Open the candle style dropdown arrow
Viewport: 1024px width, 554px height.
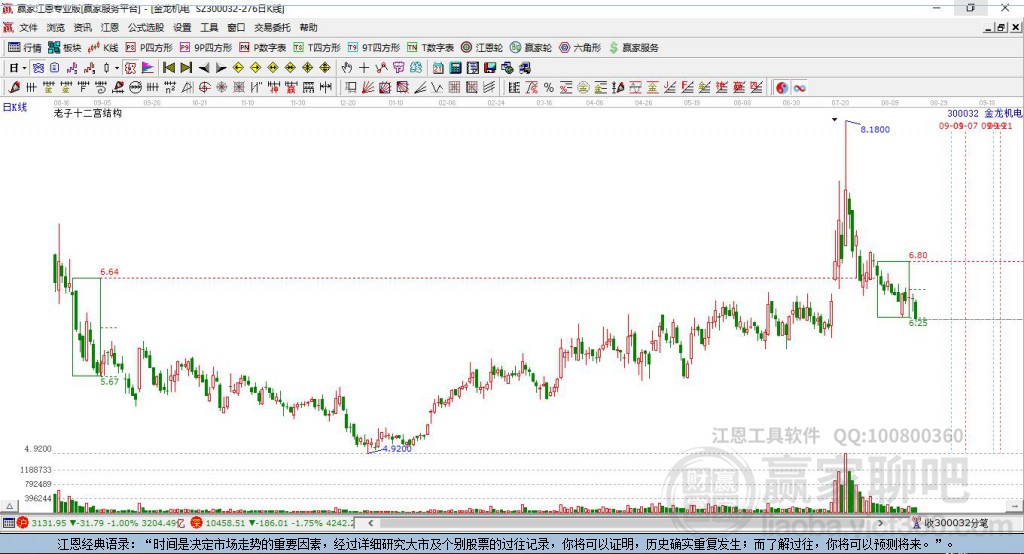tap(117, 68)
